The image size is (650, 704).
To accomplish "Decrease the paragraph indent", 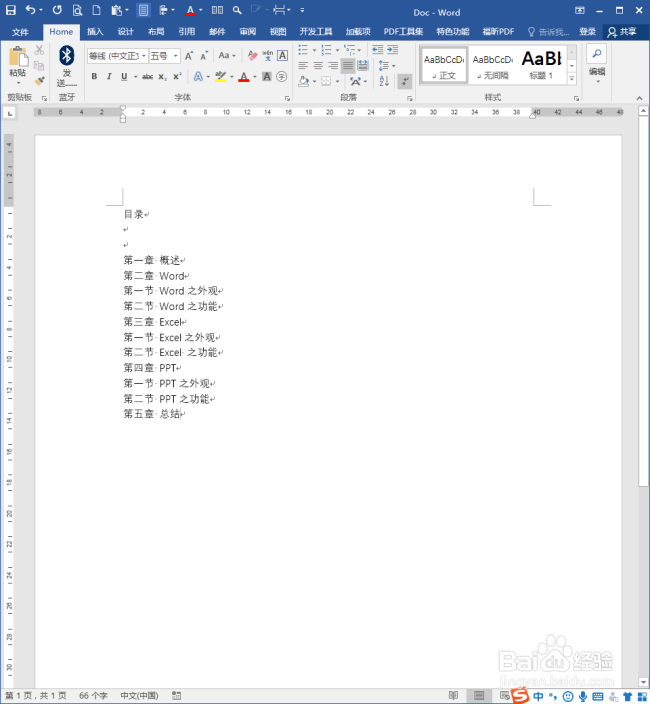I will pyautogui.click(x=378, y=49).
